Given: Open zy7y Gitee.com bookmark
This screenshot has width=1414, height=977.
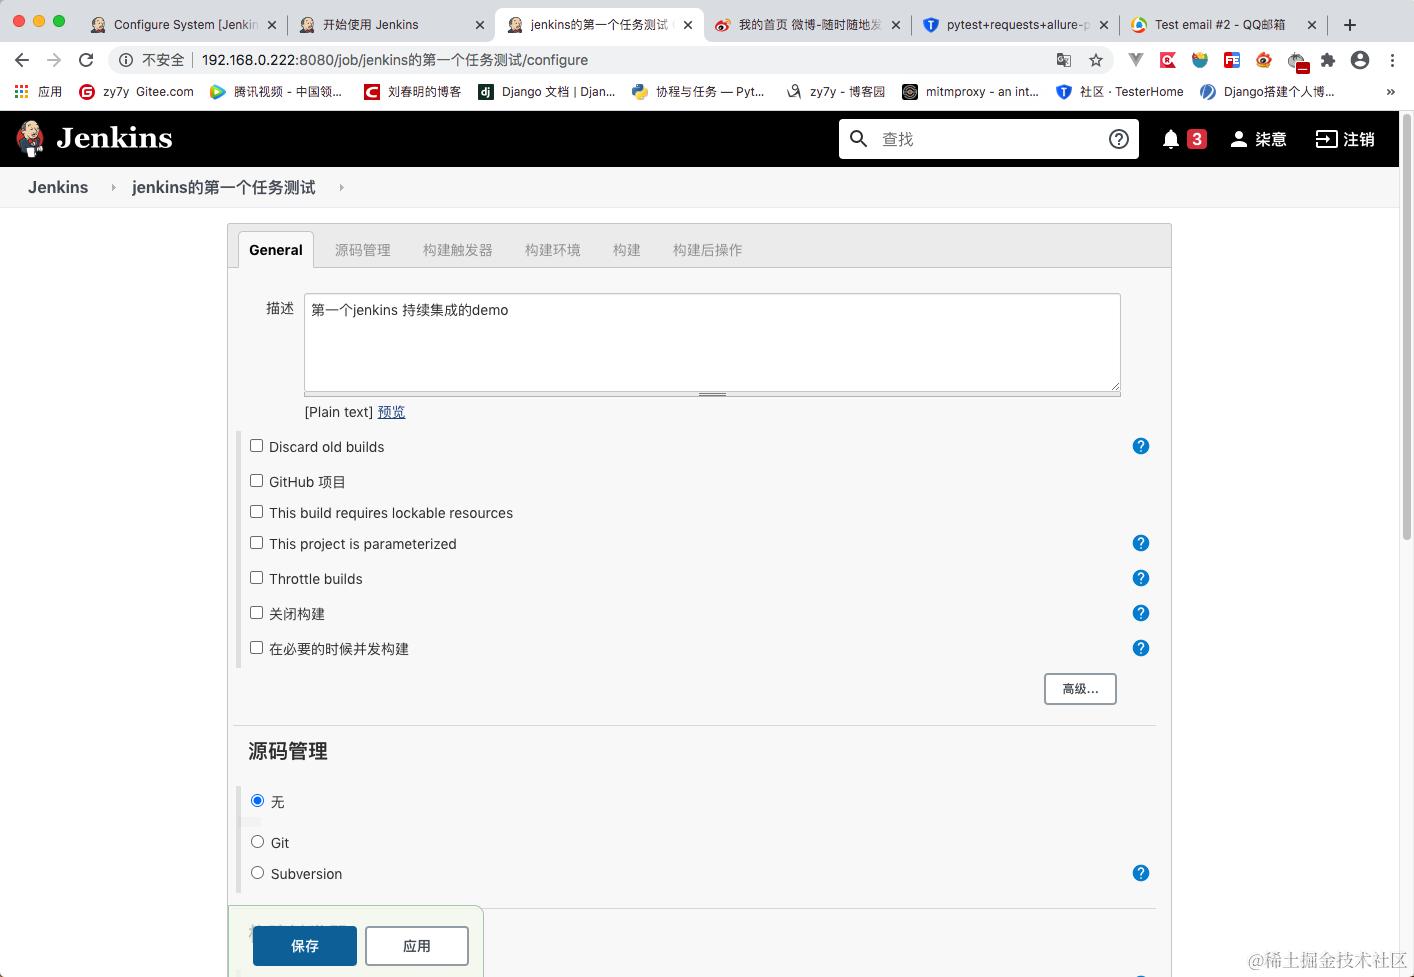Looking at the screenshot, I should point(136,91).
